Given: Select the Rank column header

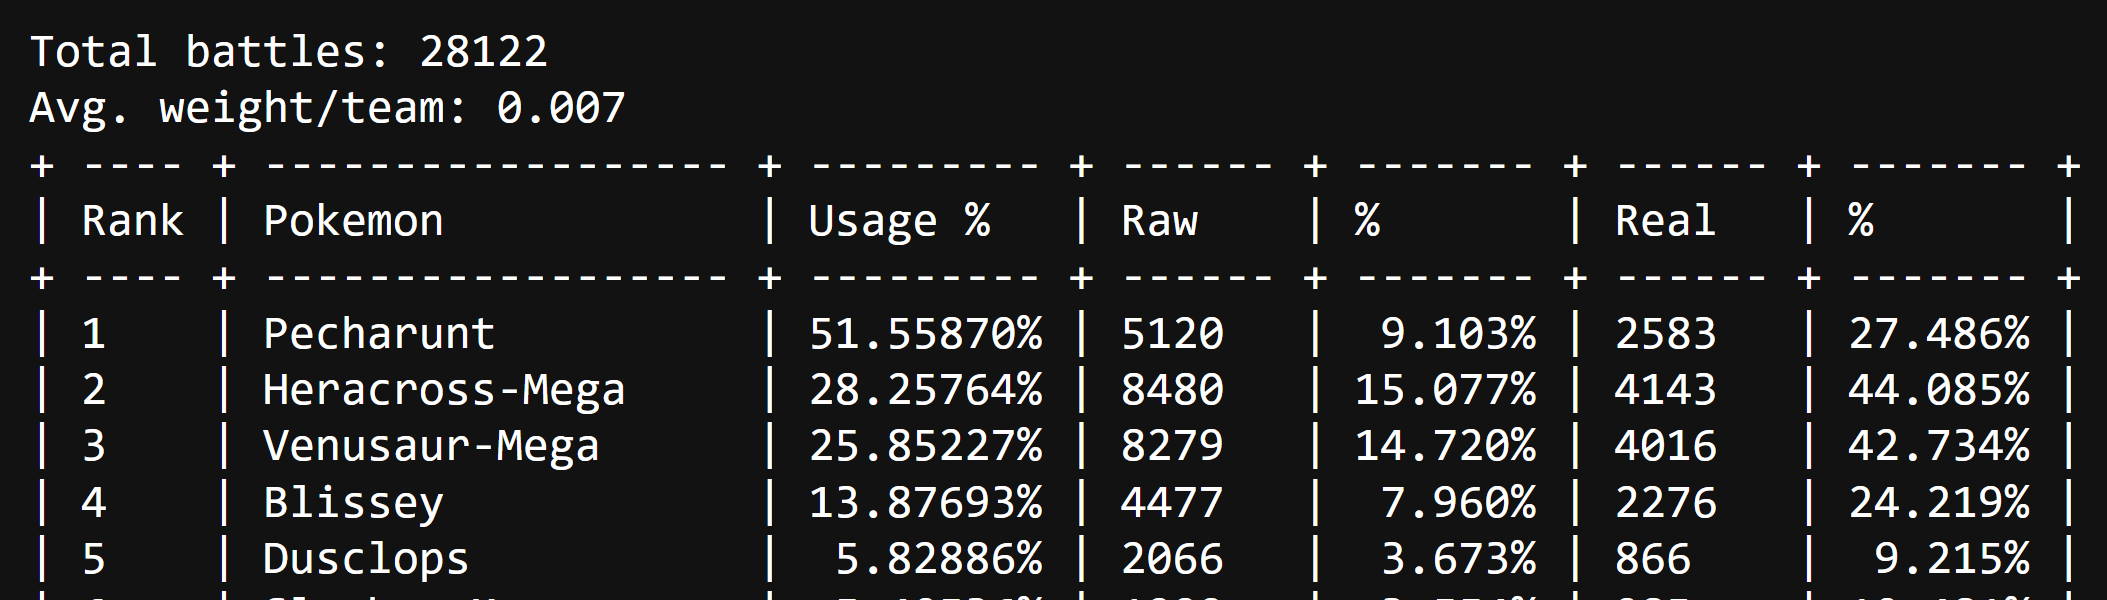Looking at the screenshot, I should coord(132,221).
